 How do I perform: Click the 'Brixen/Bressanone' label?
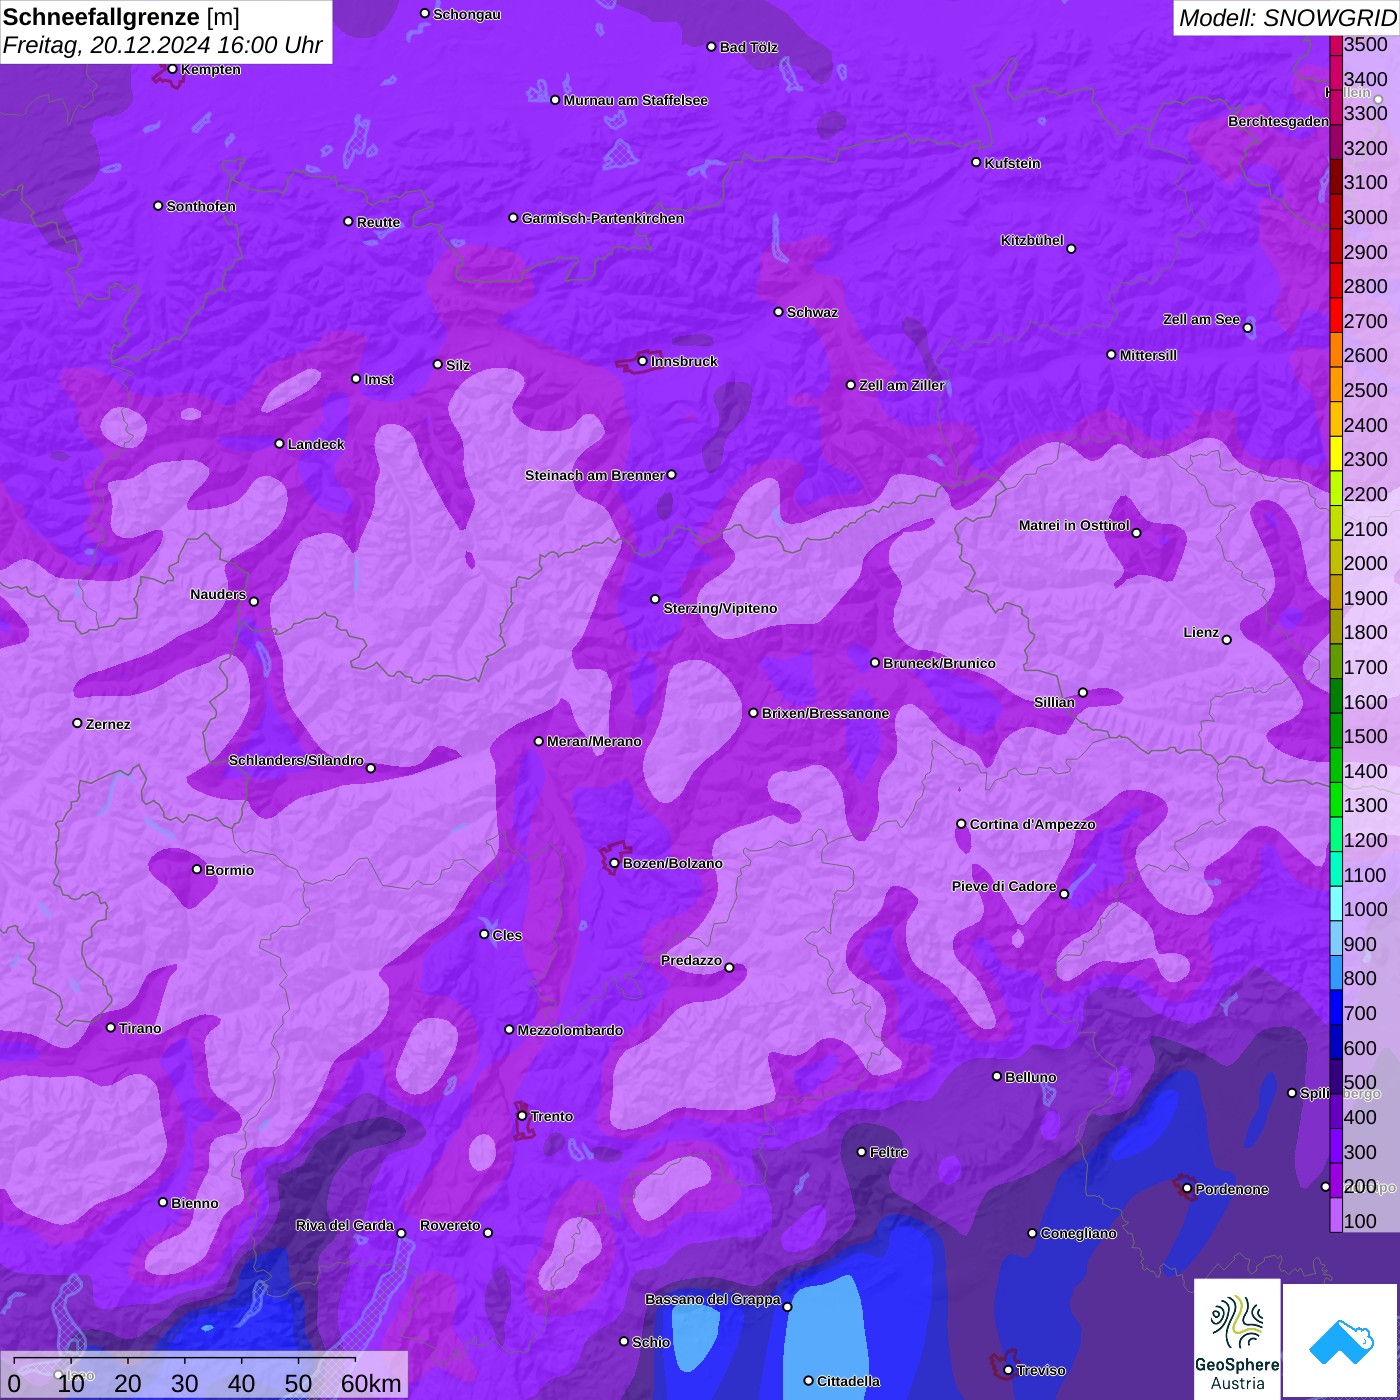(825, 713)
